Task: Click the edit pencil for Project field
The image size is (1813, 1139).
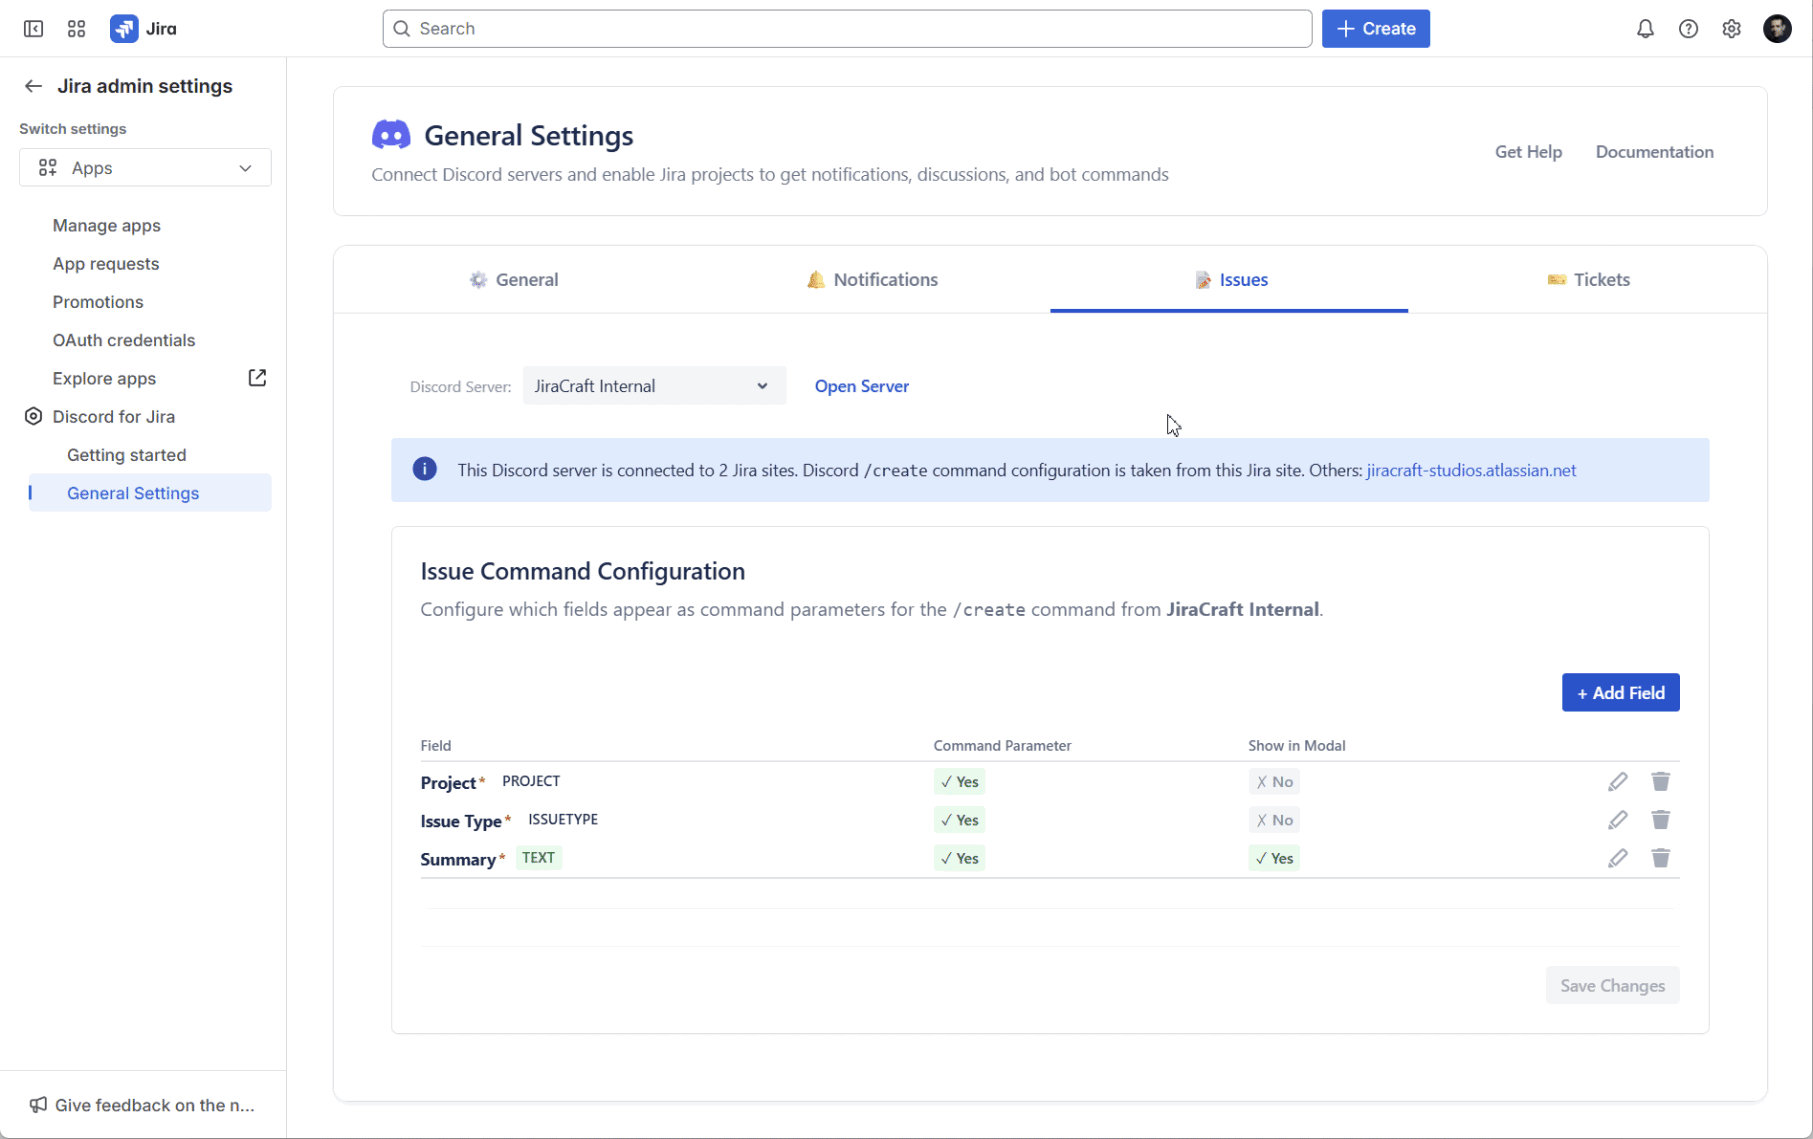Action: 1617,782
